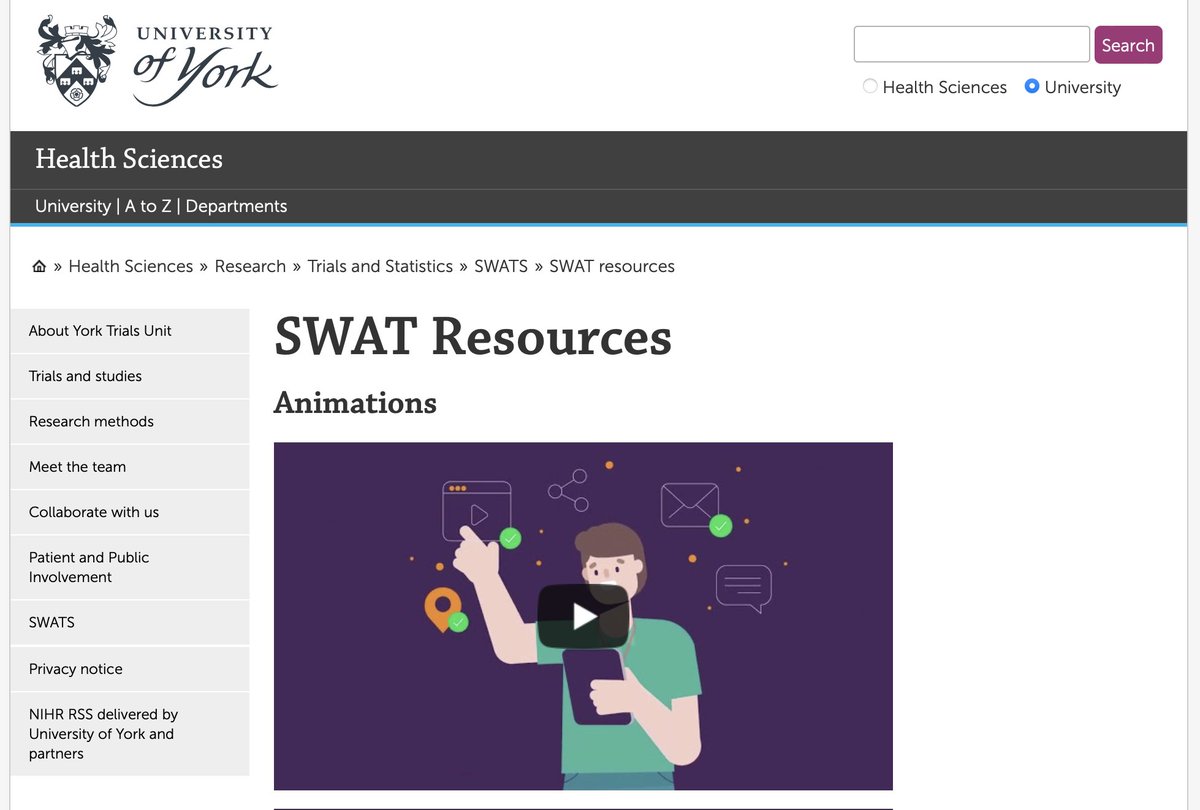Screen dimensions: 1200x810
Task: Click the University of York crest logo
Action: pyautogui.click(x=75, y=60)
